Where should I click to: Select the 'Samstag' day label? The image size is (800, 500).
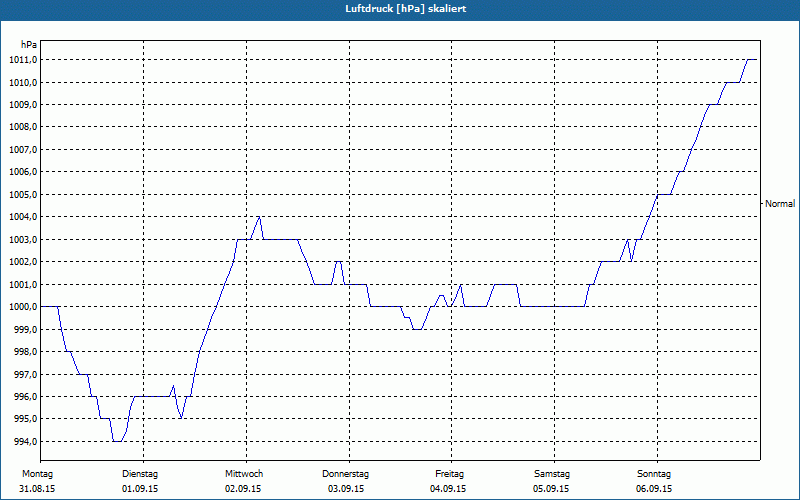pos(552,474)
